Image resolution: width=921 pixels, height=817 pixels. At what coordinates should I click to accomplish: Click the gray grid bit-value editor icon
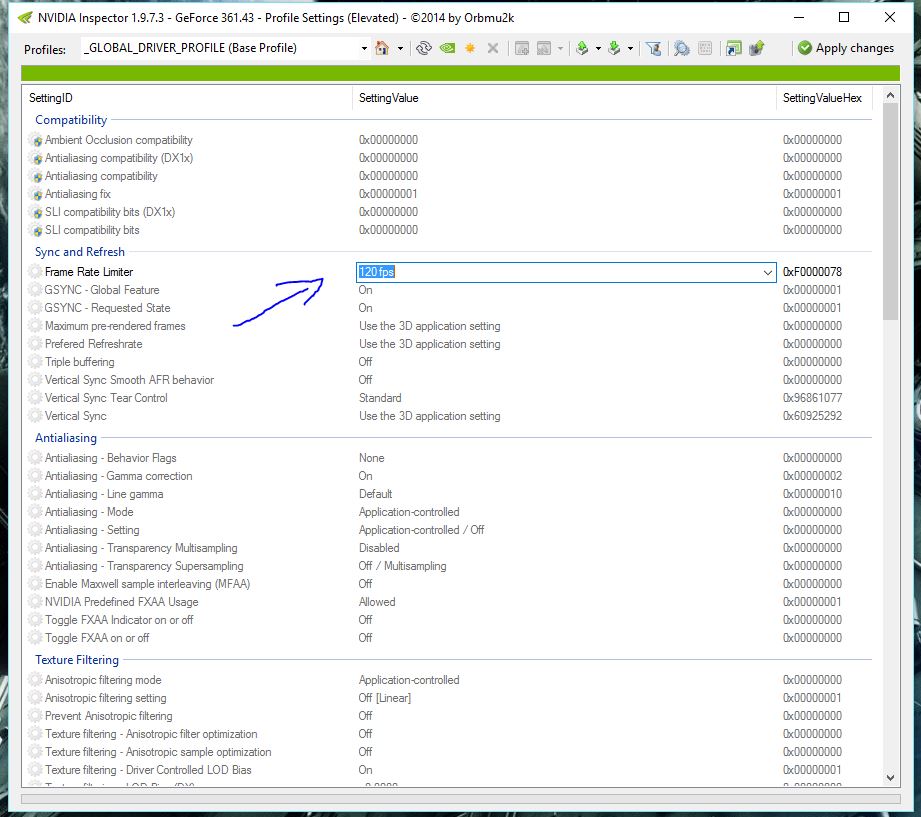coord(705,48)
